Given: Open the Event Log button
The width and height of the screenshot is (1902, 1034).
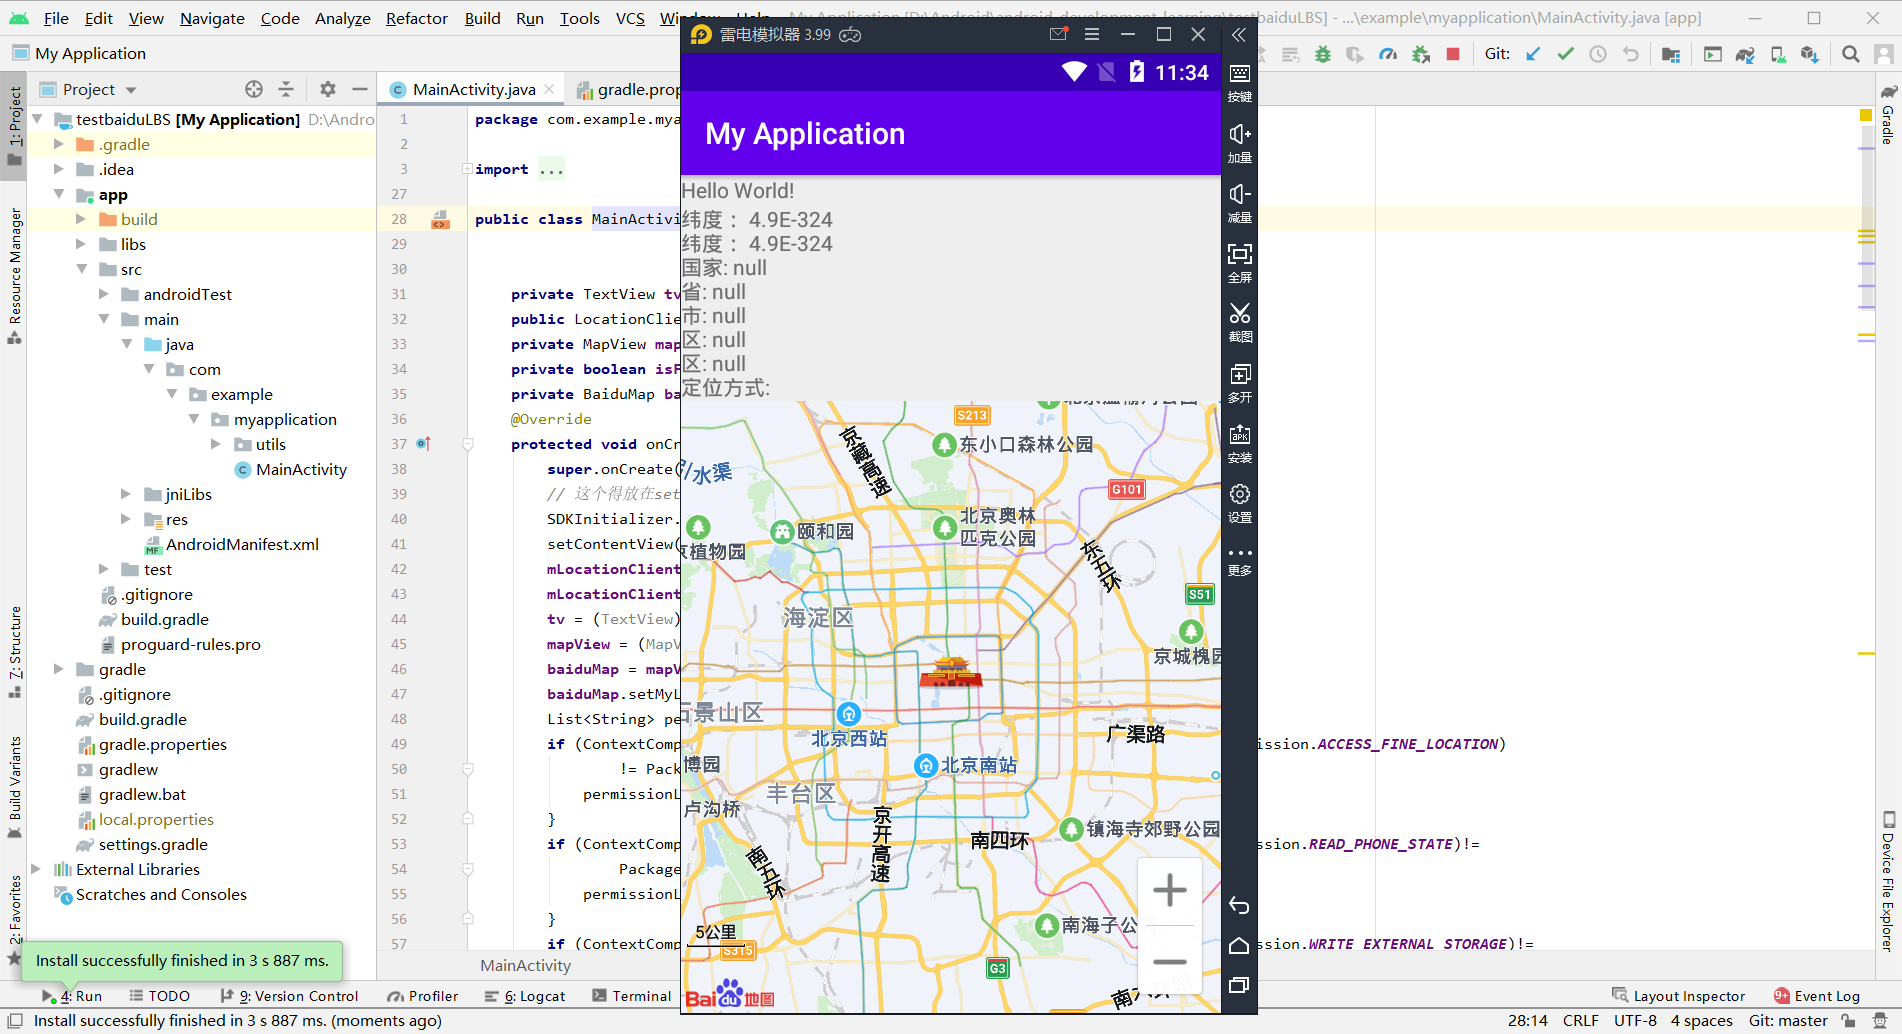Looking at the screenshot, I should point(1817,996).
